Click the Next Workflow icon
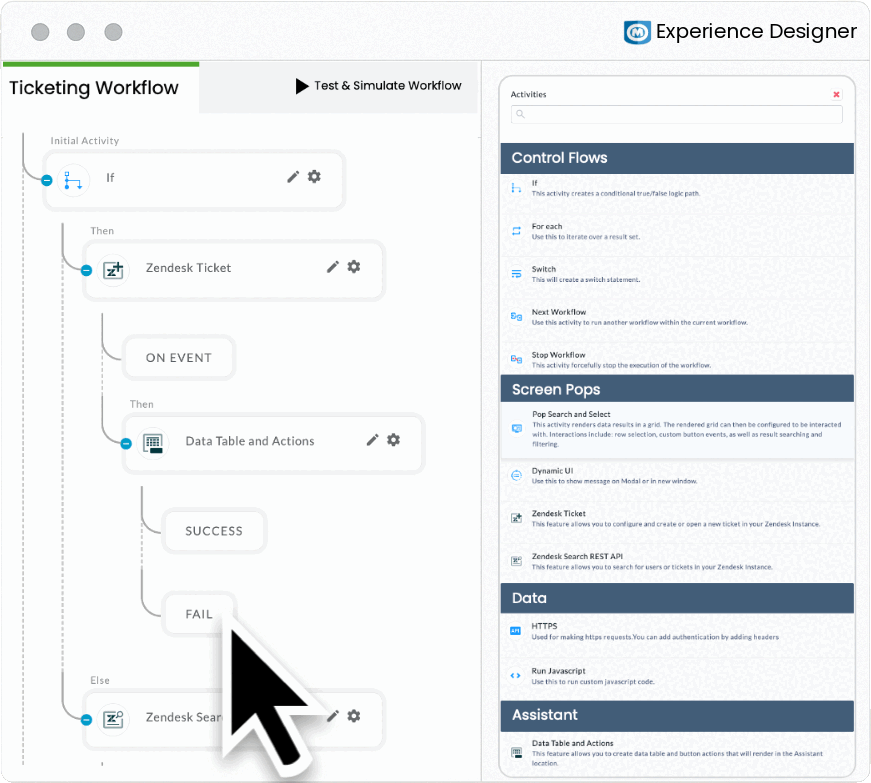Image resolution: width=871 pixels, height=783 pixels. point(516,317)
